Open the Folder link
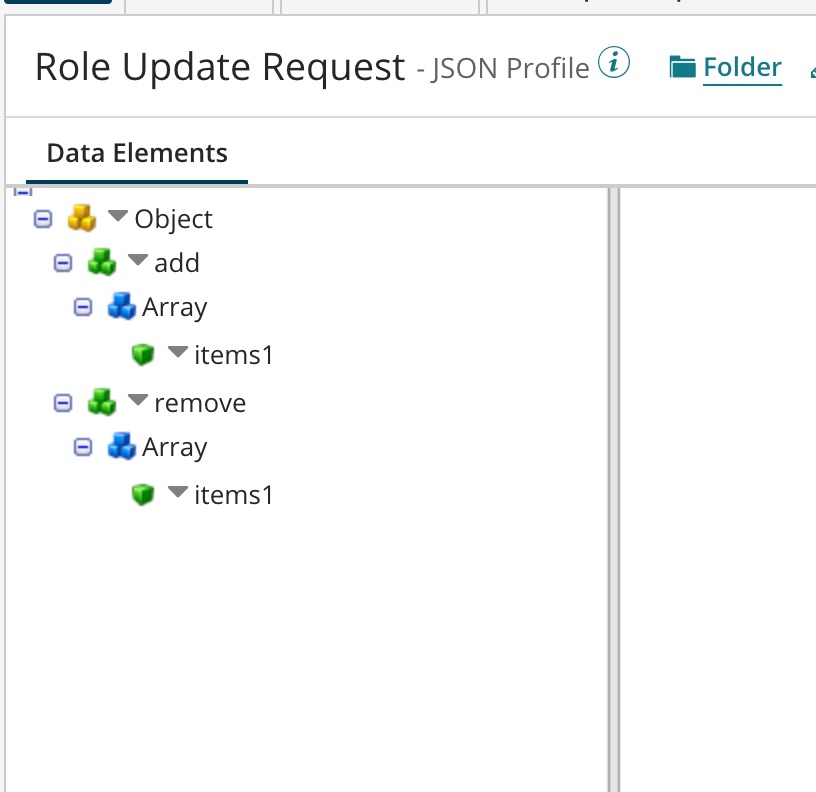 [x=742, y=68]
